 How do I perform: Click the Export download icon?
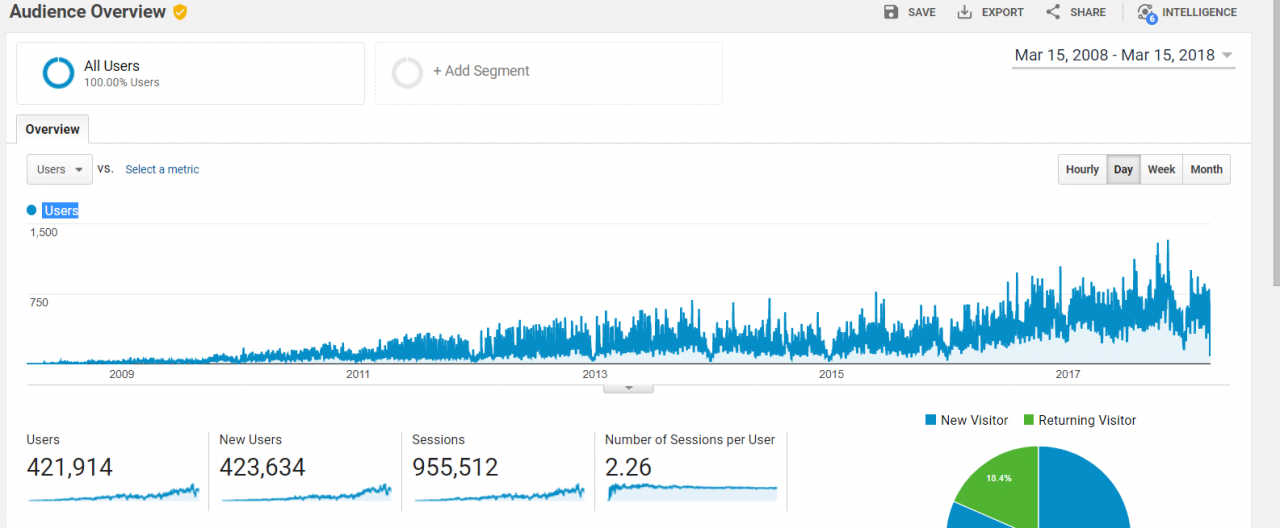[965, 12]
